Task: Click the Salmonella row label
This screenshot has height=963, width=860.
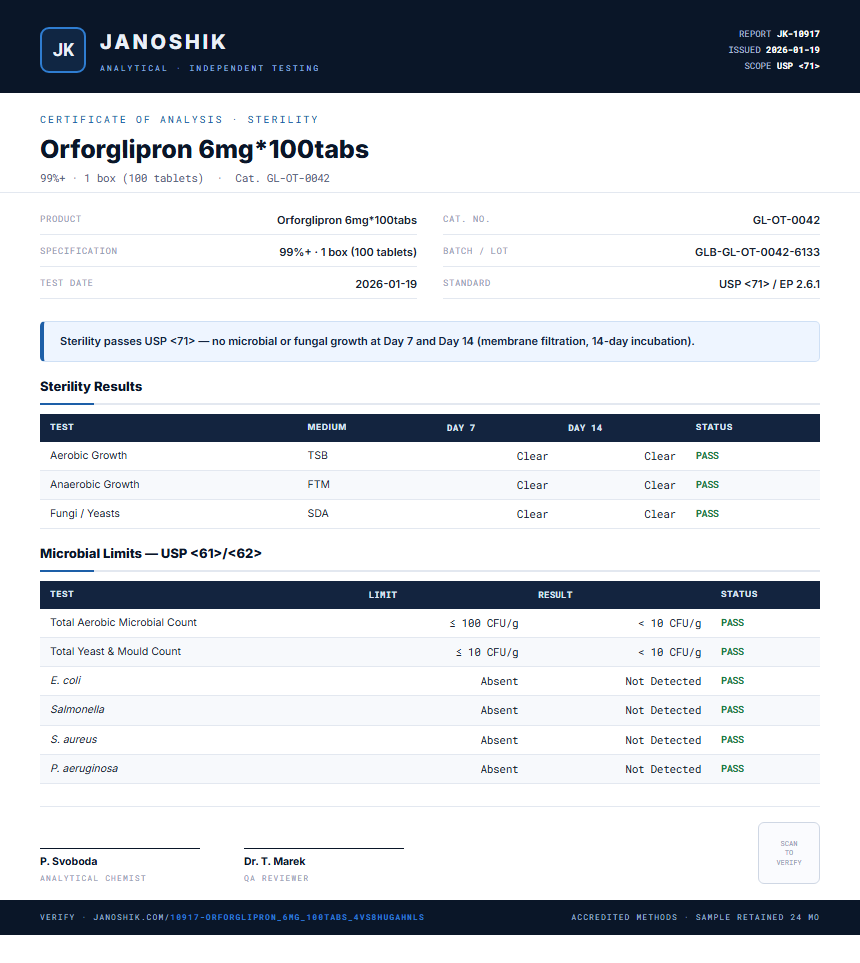Action: 77,709
